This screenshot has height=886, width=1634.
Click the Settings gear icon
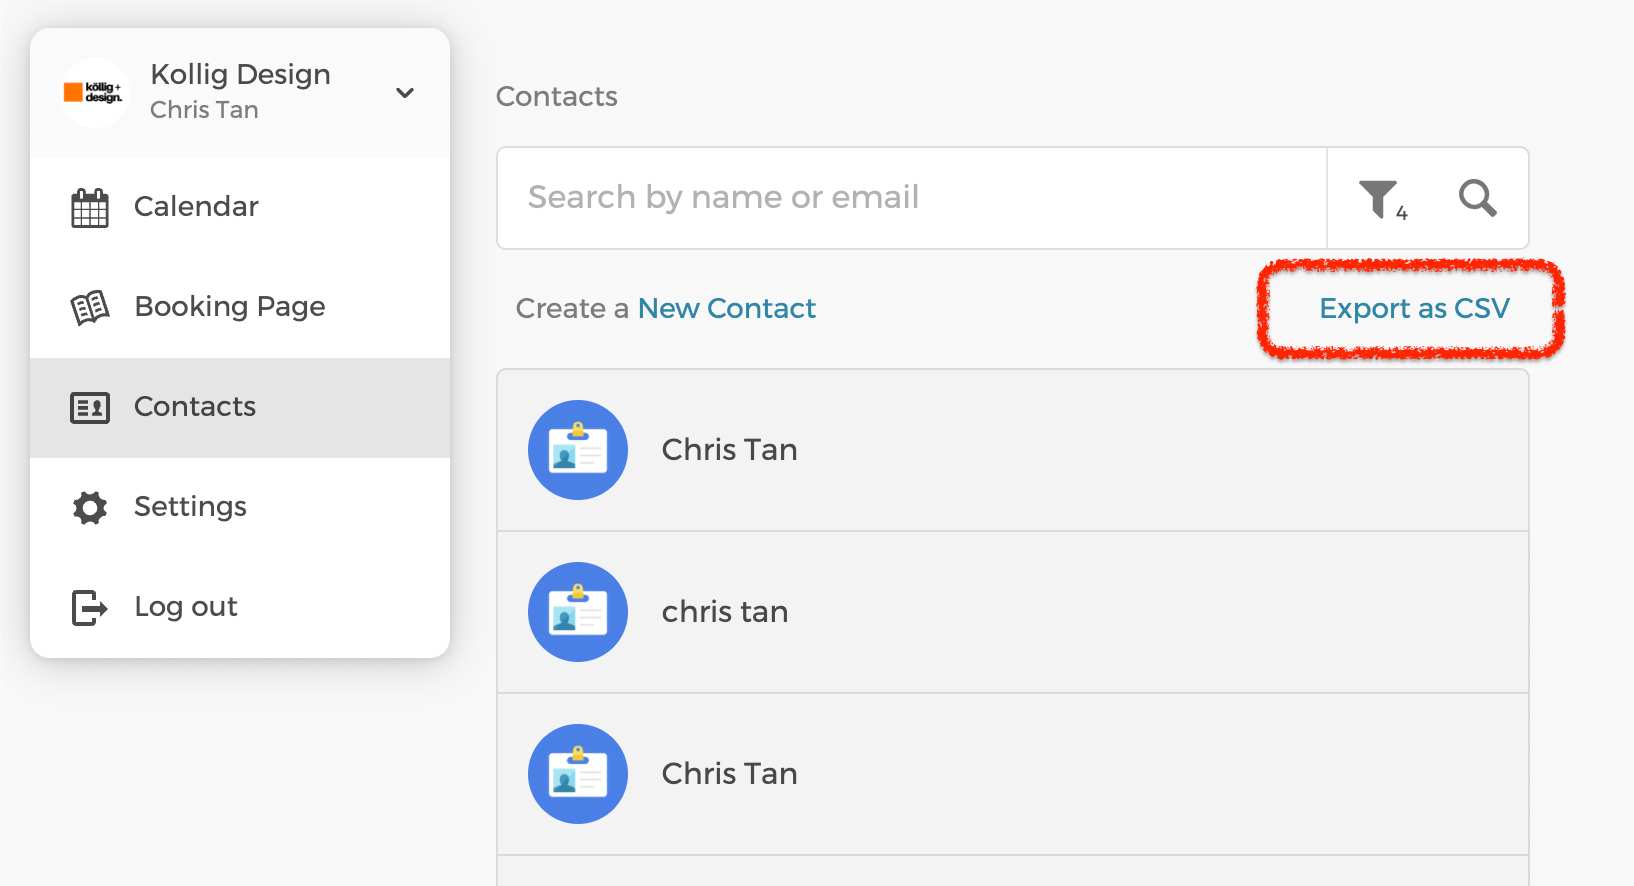pyautogui.click(x=90, y=507)
